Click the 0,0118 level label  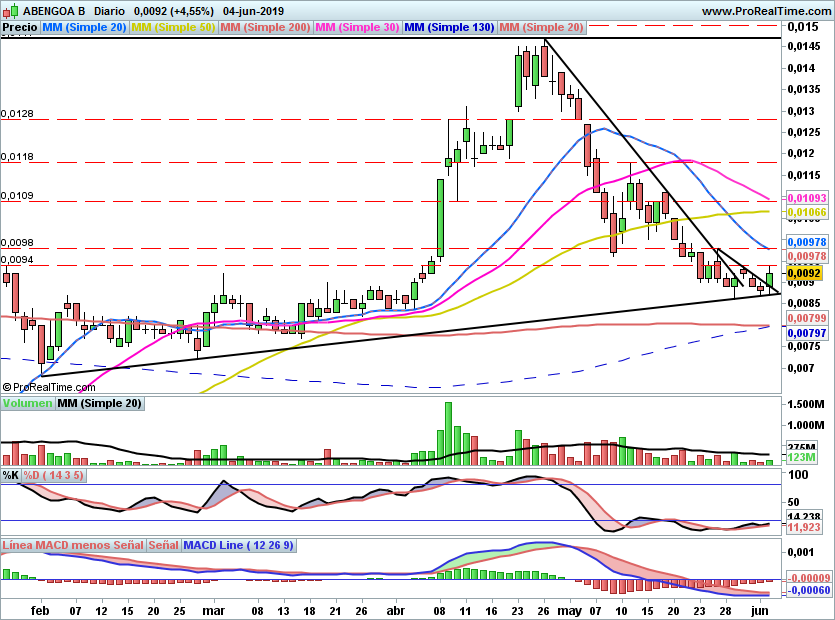(17, 157)
